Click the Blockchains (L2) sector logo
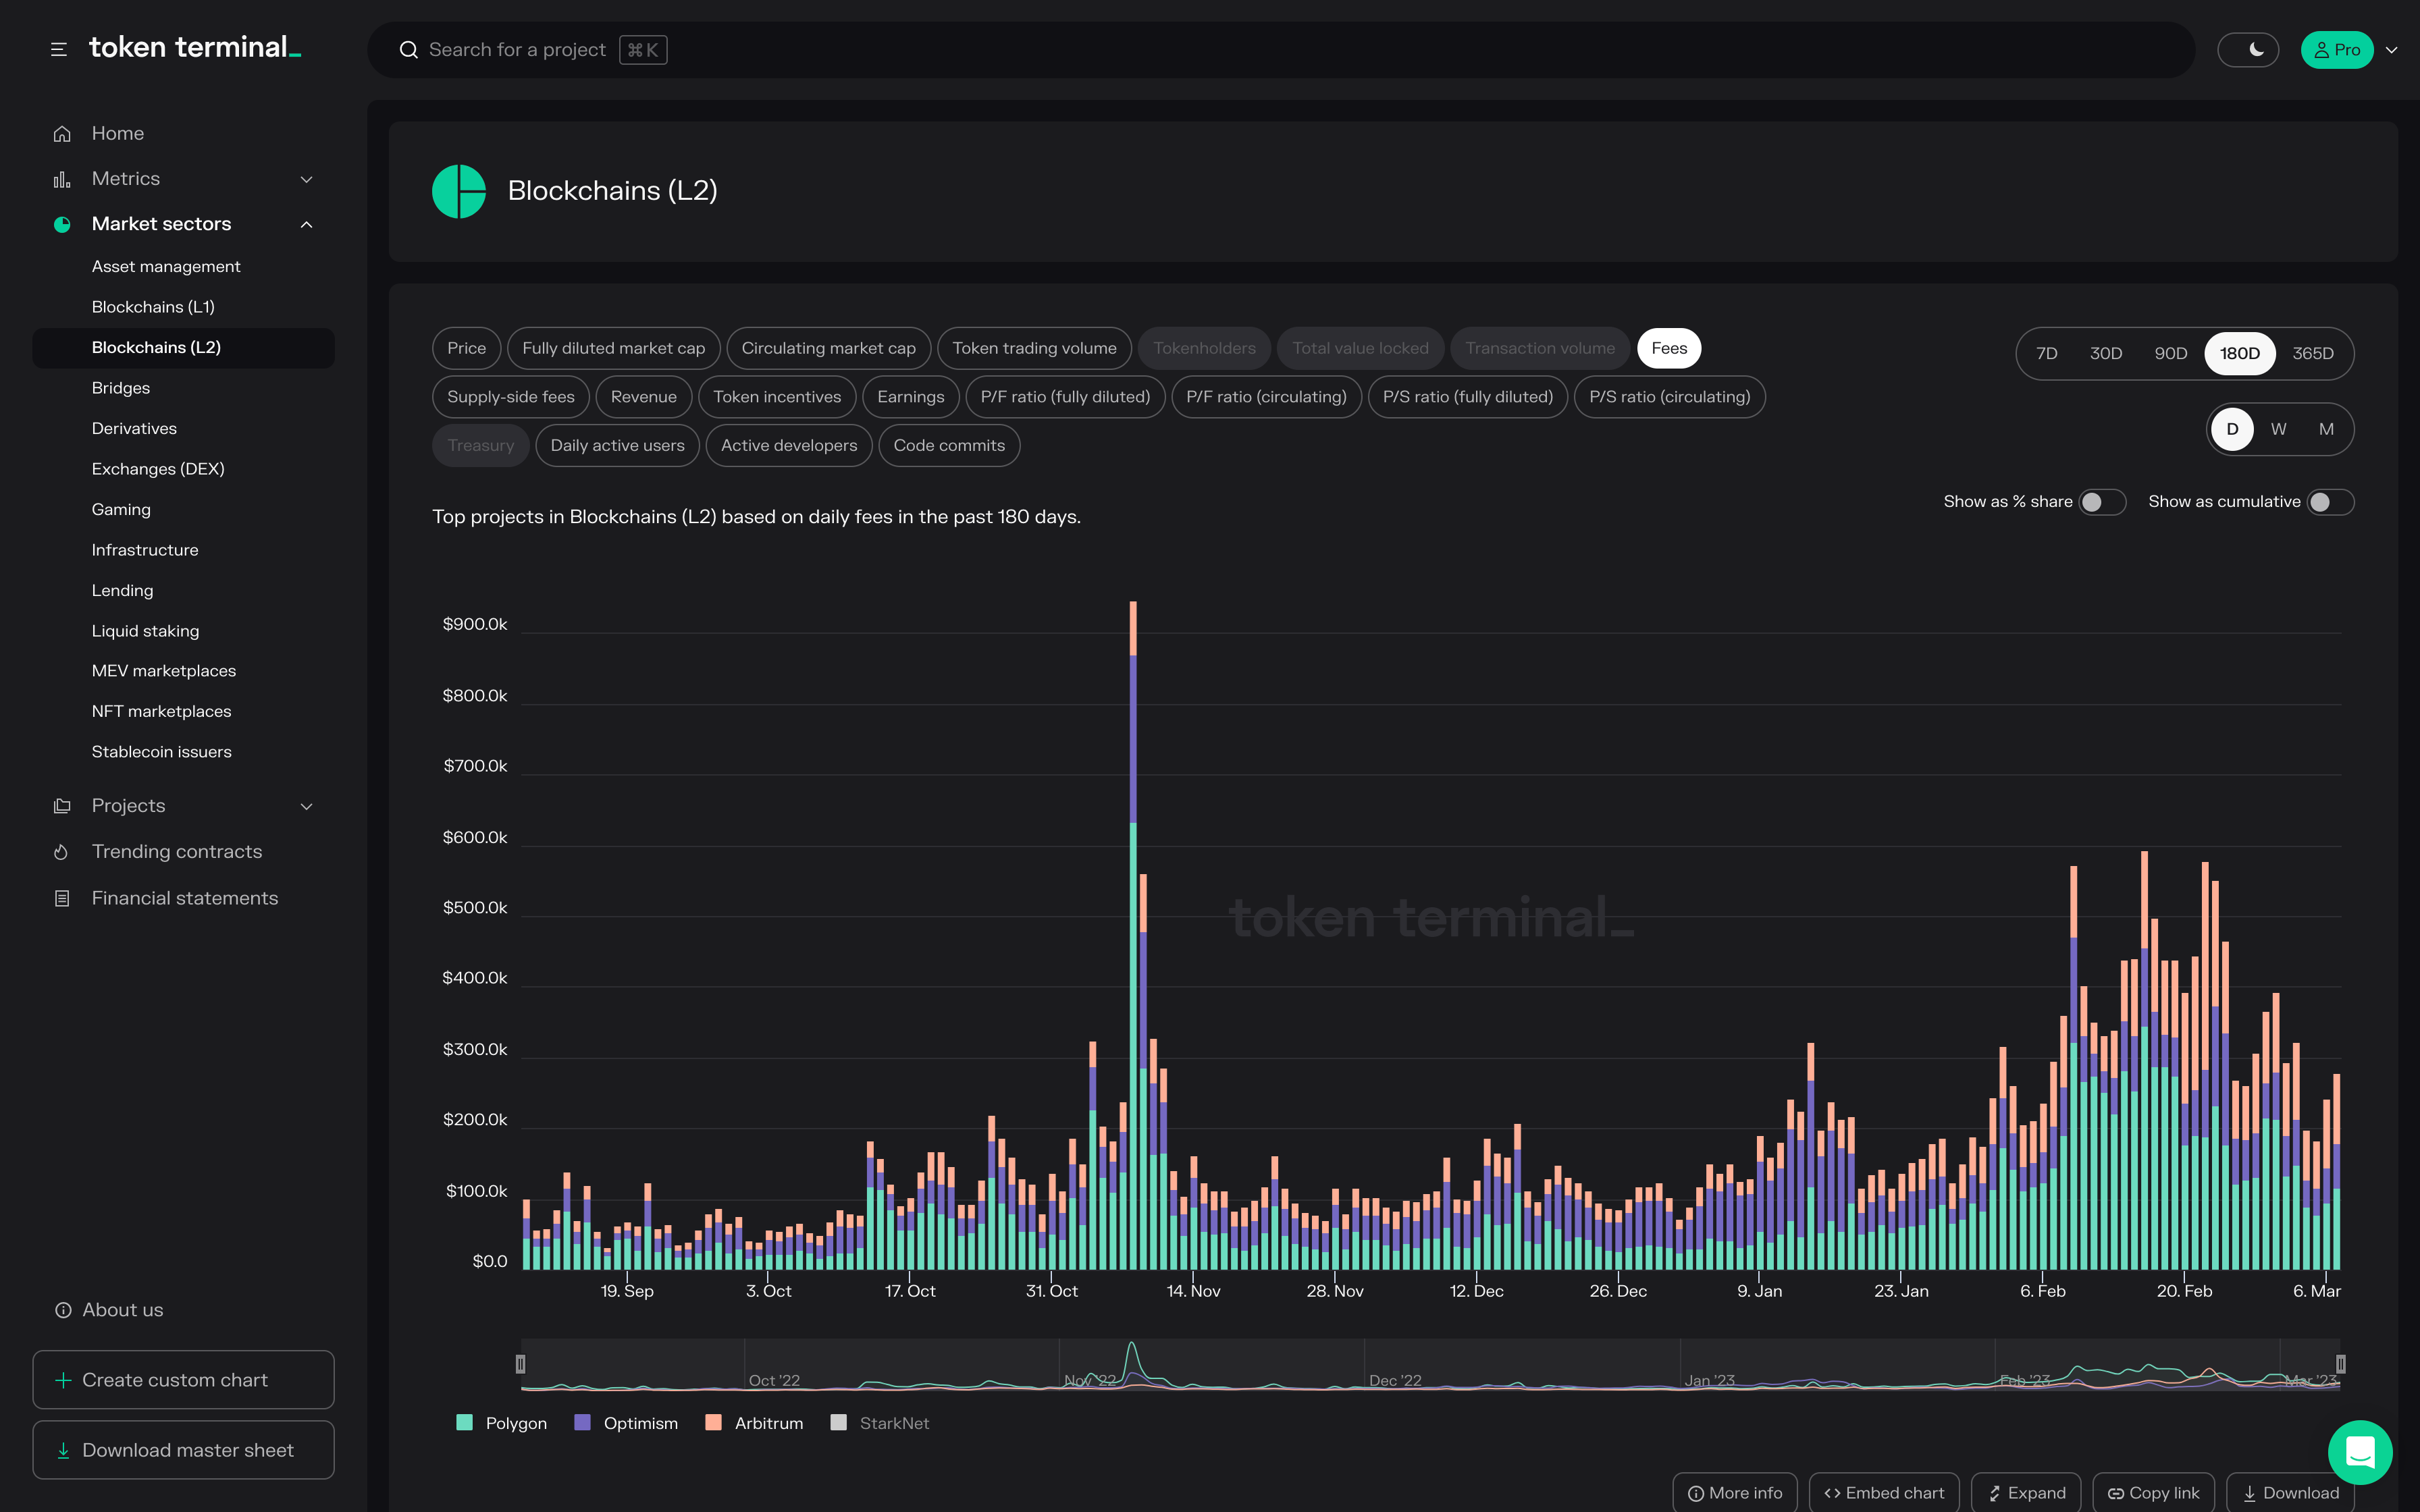 coord(459,191)
